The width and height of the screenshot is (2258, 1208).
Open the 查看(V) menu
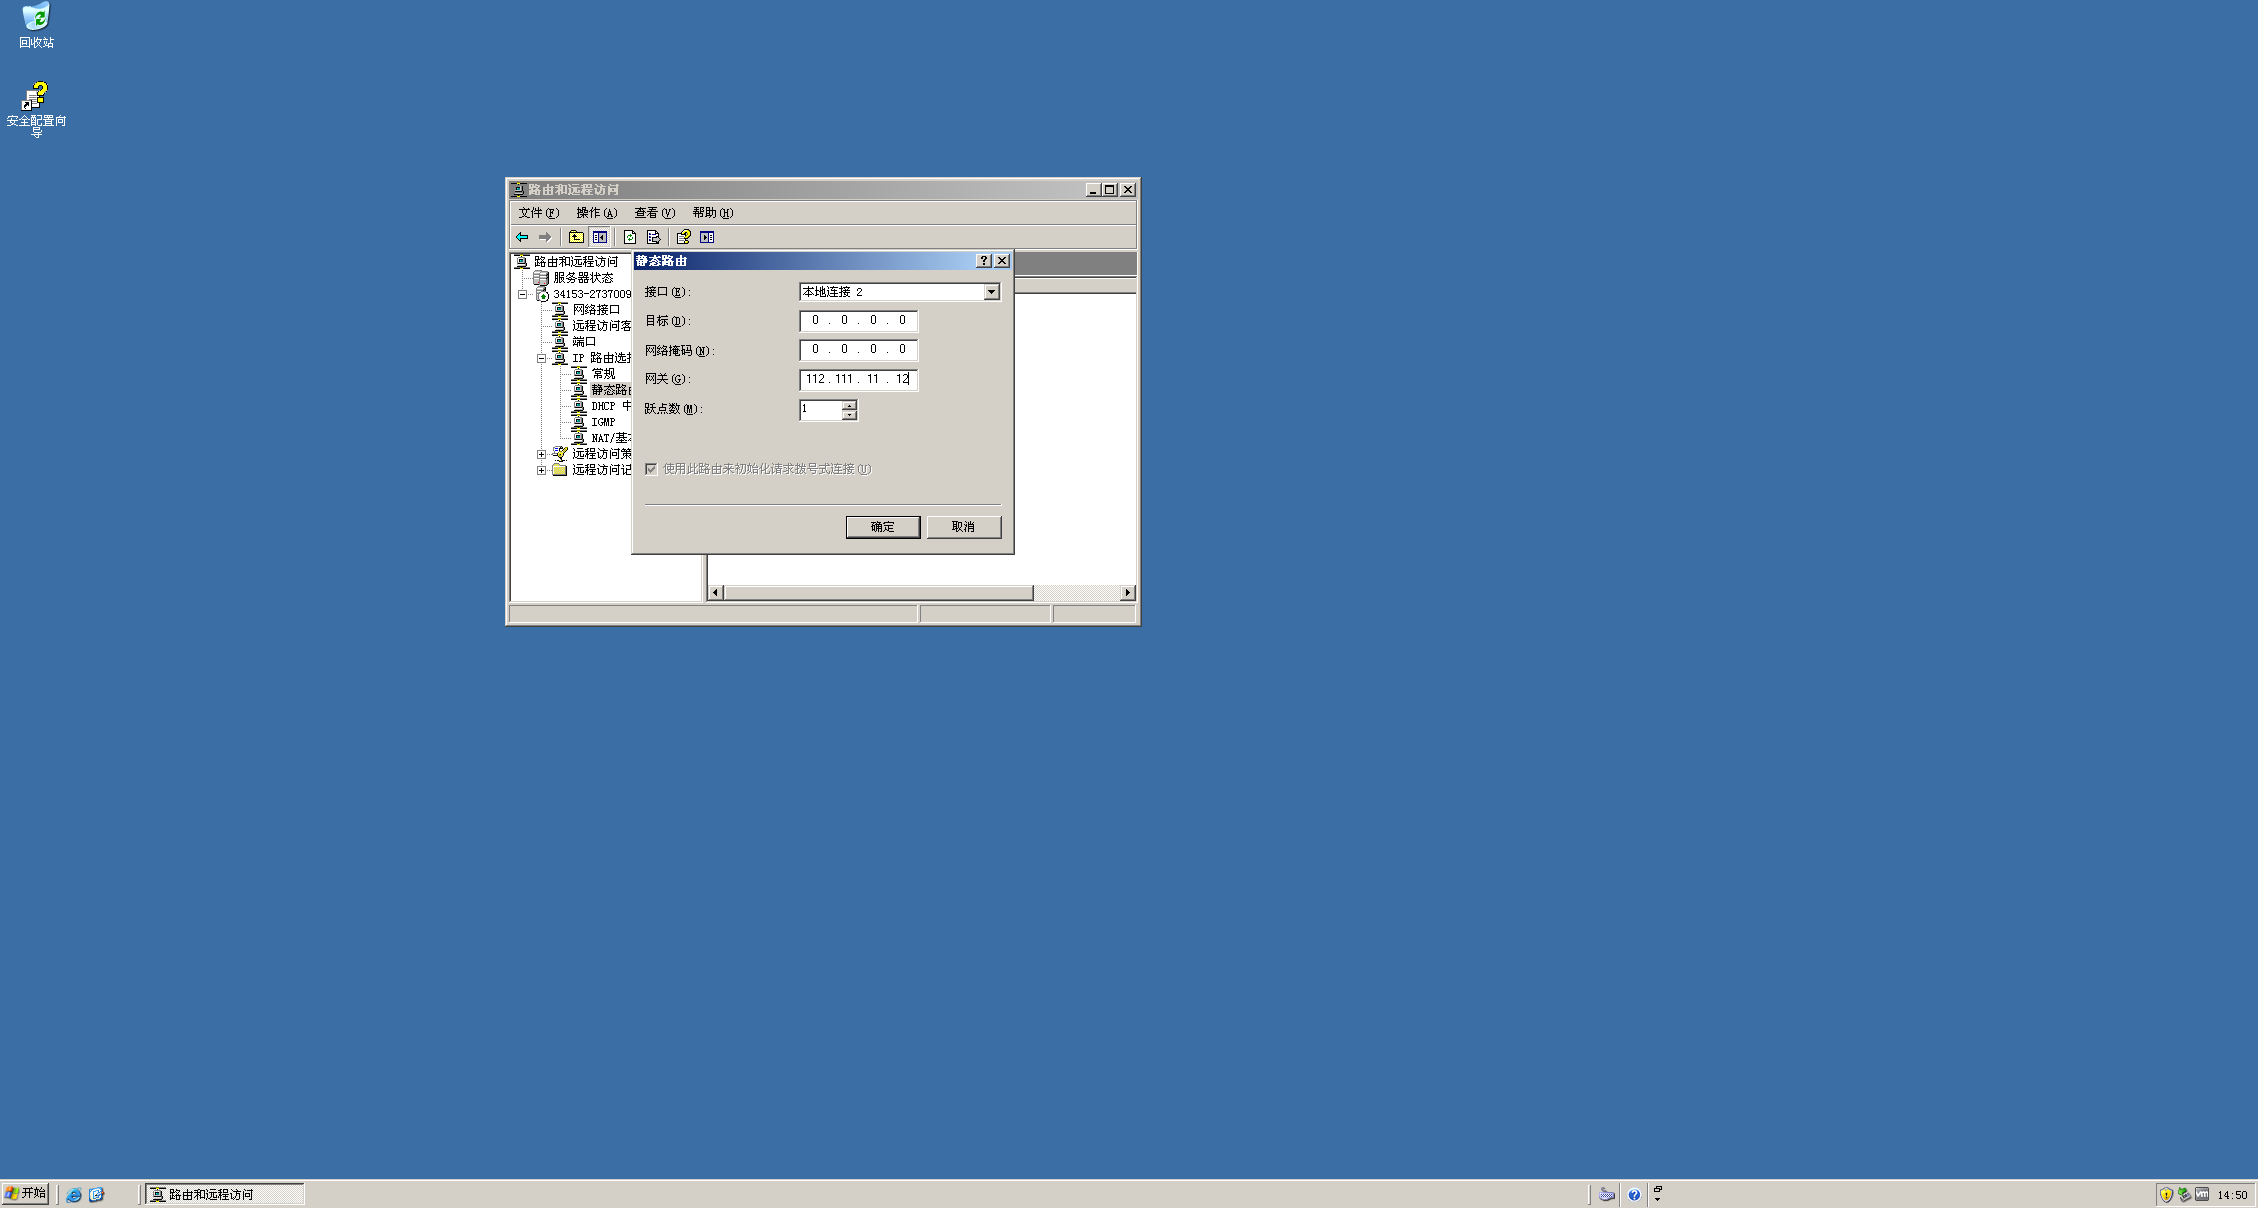pyautogui.click(x=654, y=213)
